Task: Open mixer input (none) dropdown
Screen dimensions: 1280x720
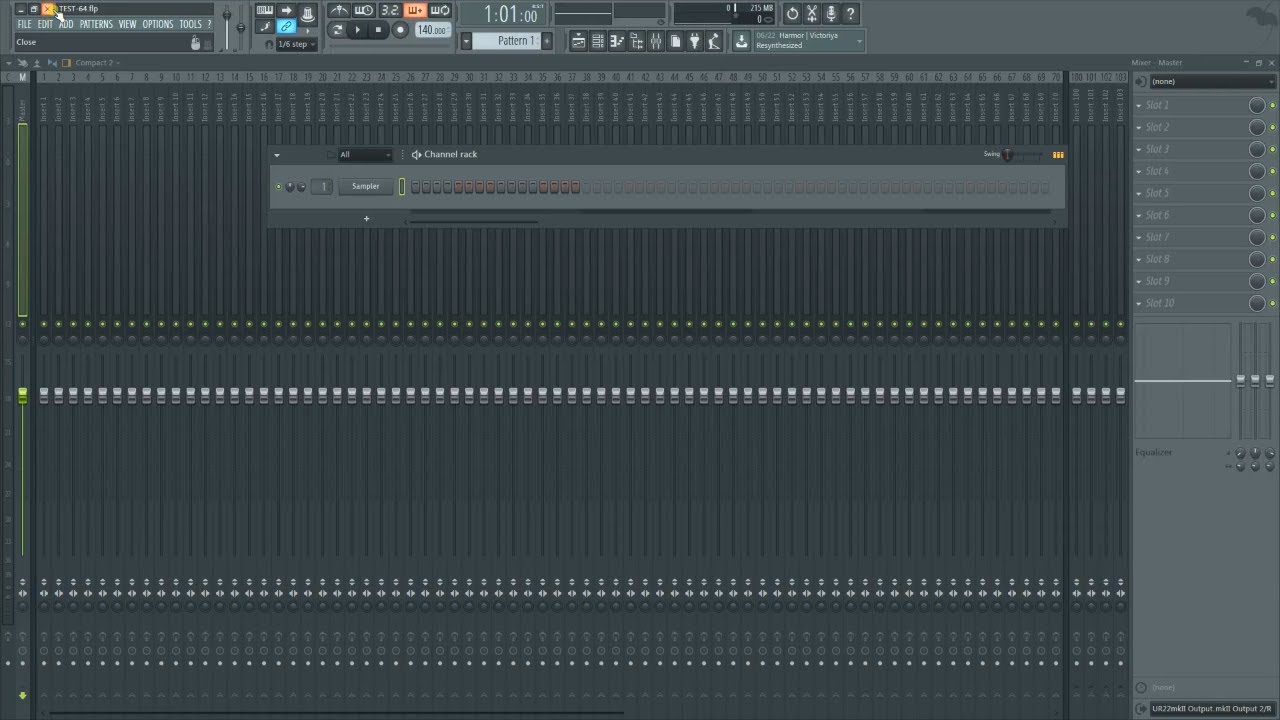Action: [1213, 81]
